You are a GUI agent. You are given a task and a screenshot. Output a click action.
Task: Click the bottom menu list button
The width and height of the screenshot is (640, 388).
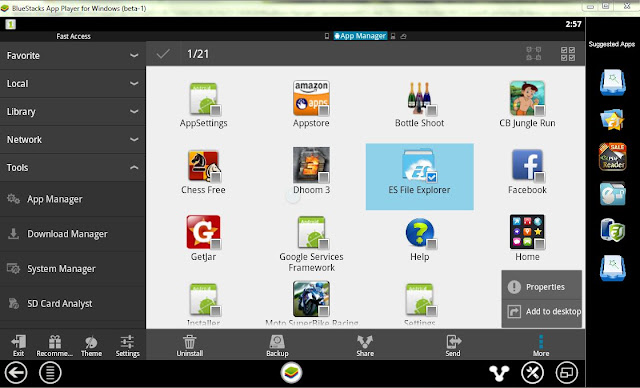[x=50, y=373]
